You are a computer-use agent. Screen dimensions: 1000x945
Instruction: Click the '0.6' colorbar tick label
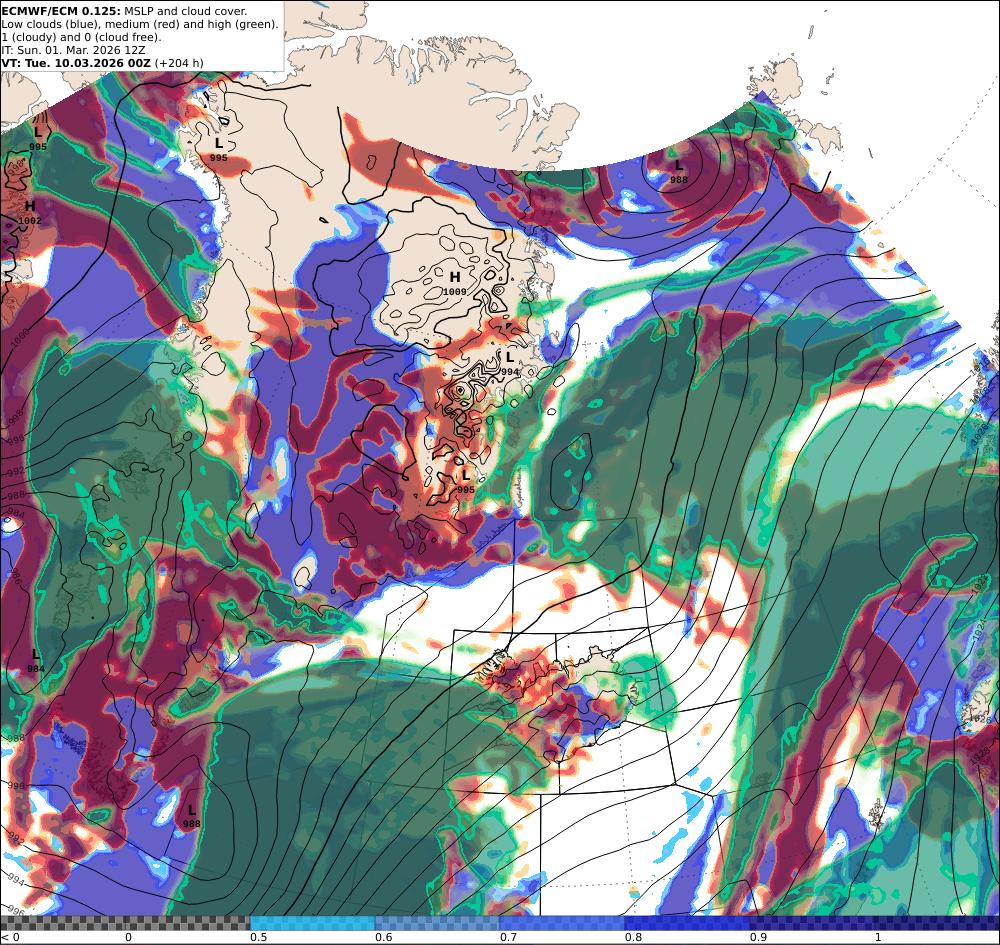point(383,937)
